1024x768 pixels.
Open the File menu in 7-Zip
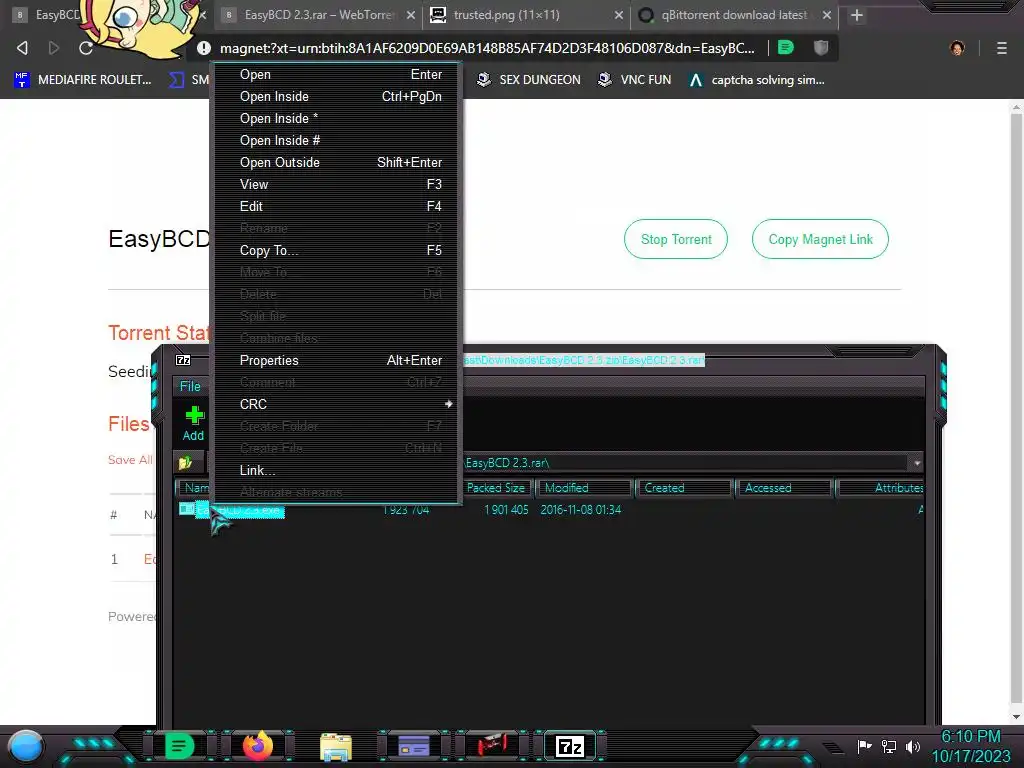[190, 386]
